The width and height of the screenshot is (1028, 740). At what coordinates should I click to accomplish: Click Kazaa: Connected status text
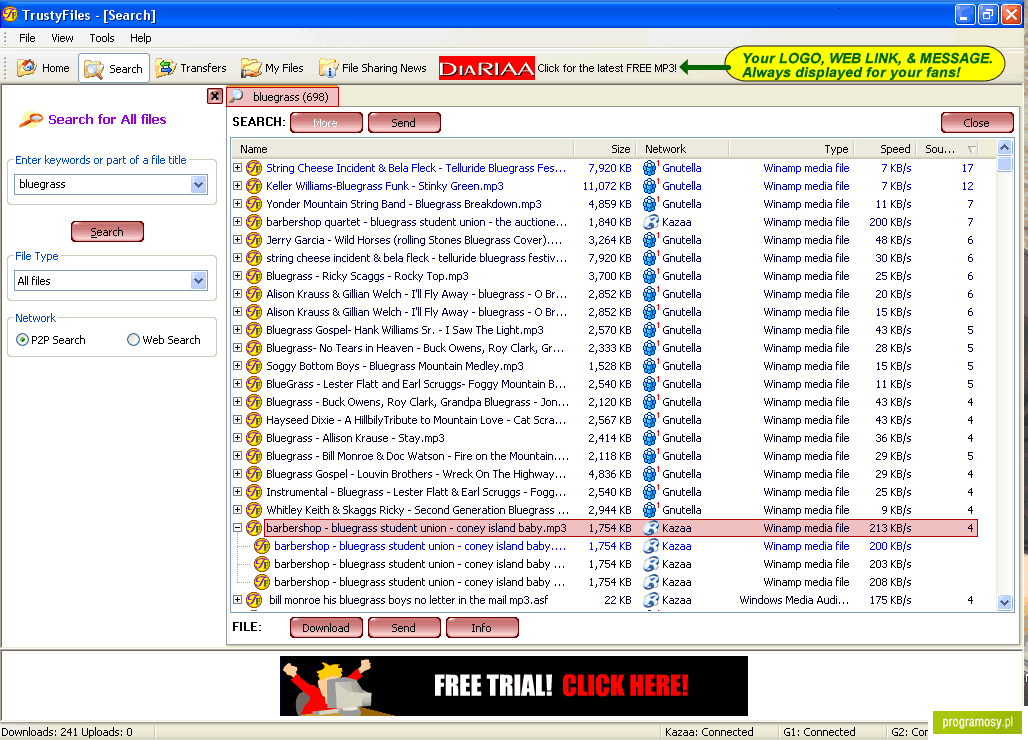coord(709,731)
